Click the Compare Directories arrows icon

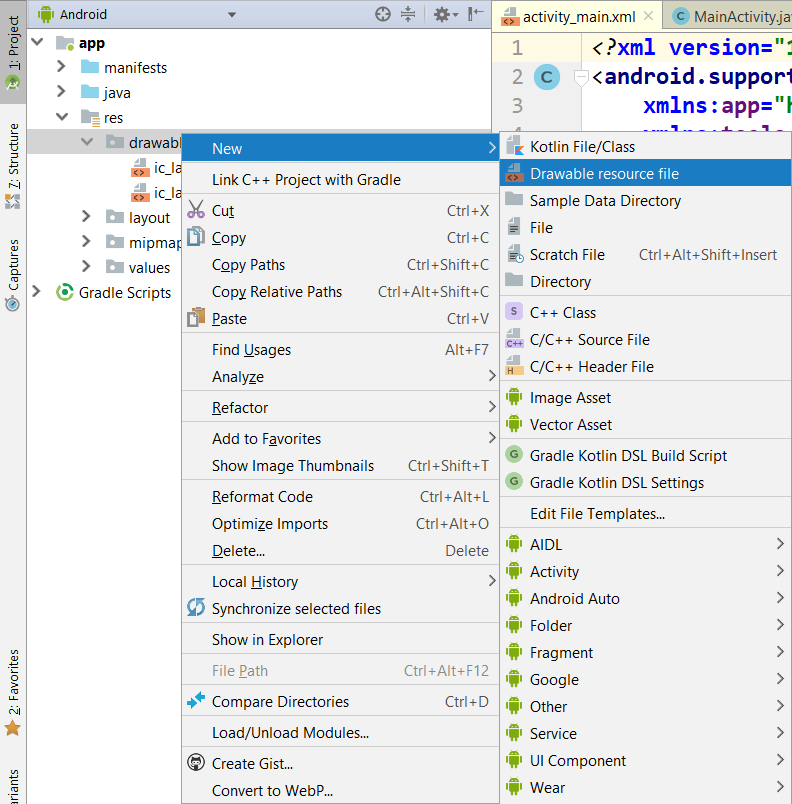(196, 700)
